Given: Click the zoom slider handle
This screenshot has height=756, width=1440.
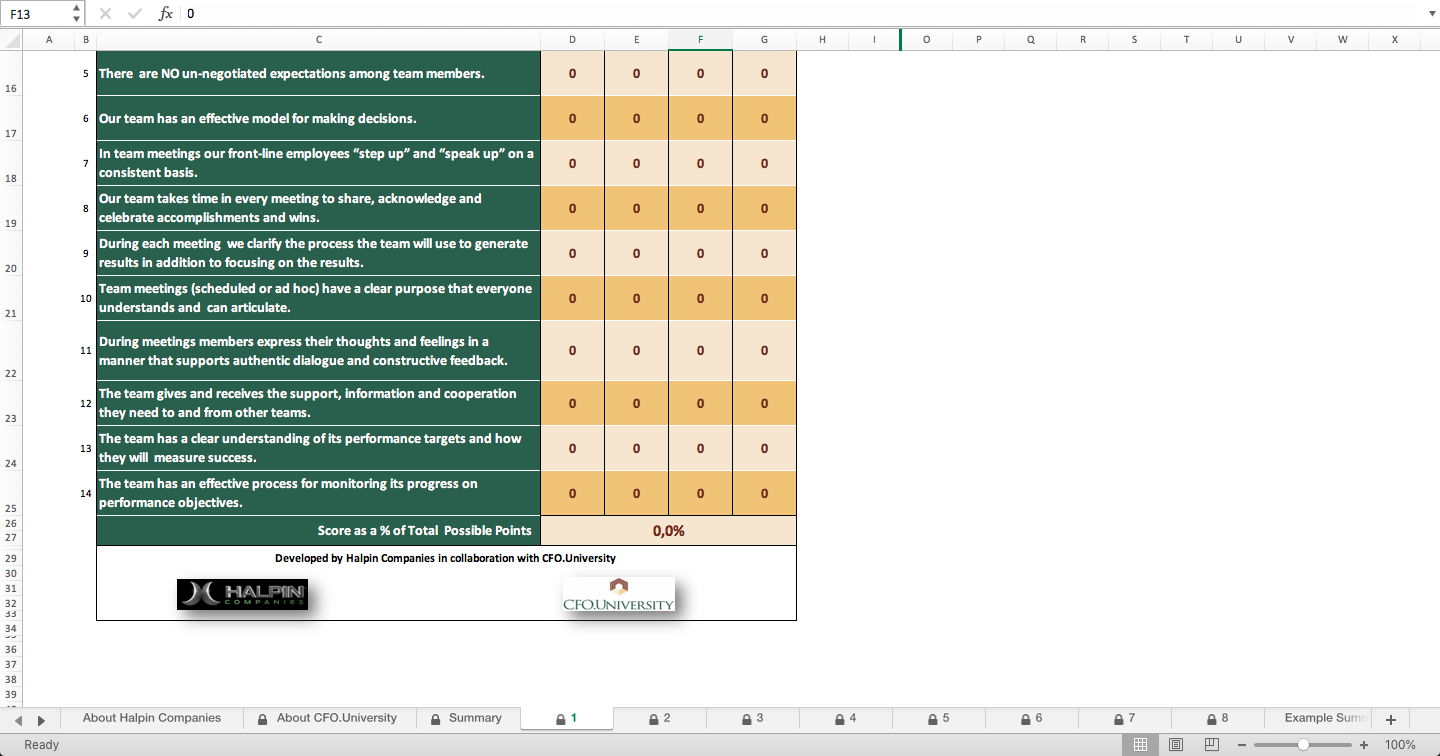Looking at the screenshot, I should tap(1303, 745).
